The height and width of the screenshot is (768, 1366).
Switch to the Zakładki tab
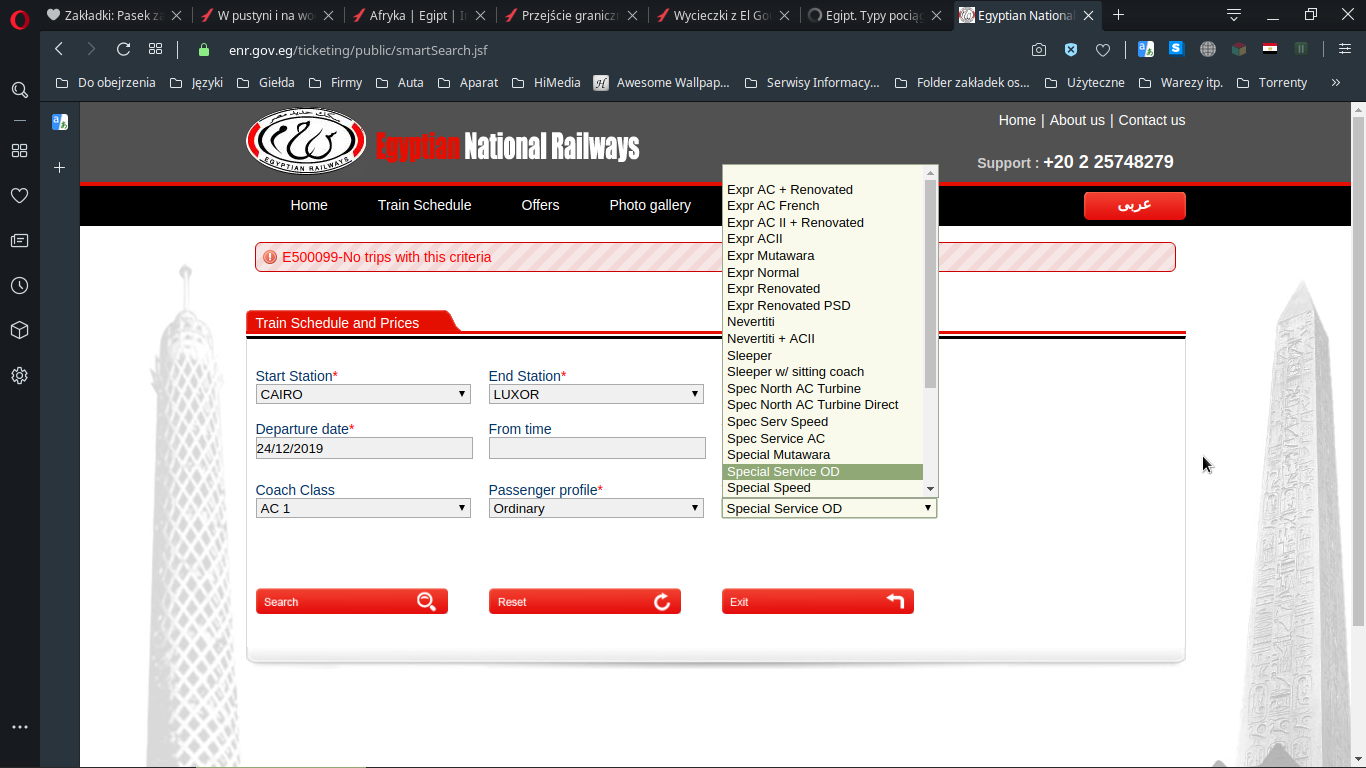(113, 15)
